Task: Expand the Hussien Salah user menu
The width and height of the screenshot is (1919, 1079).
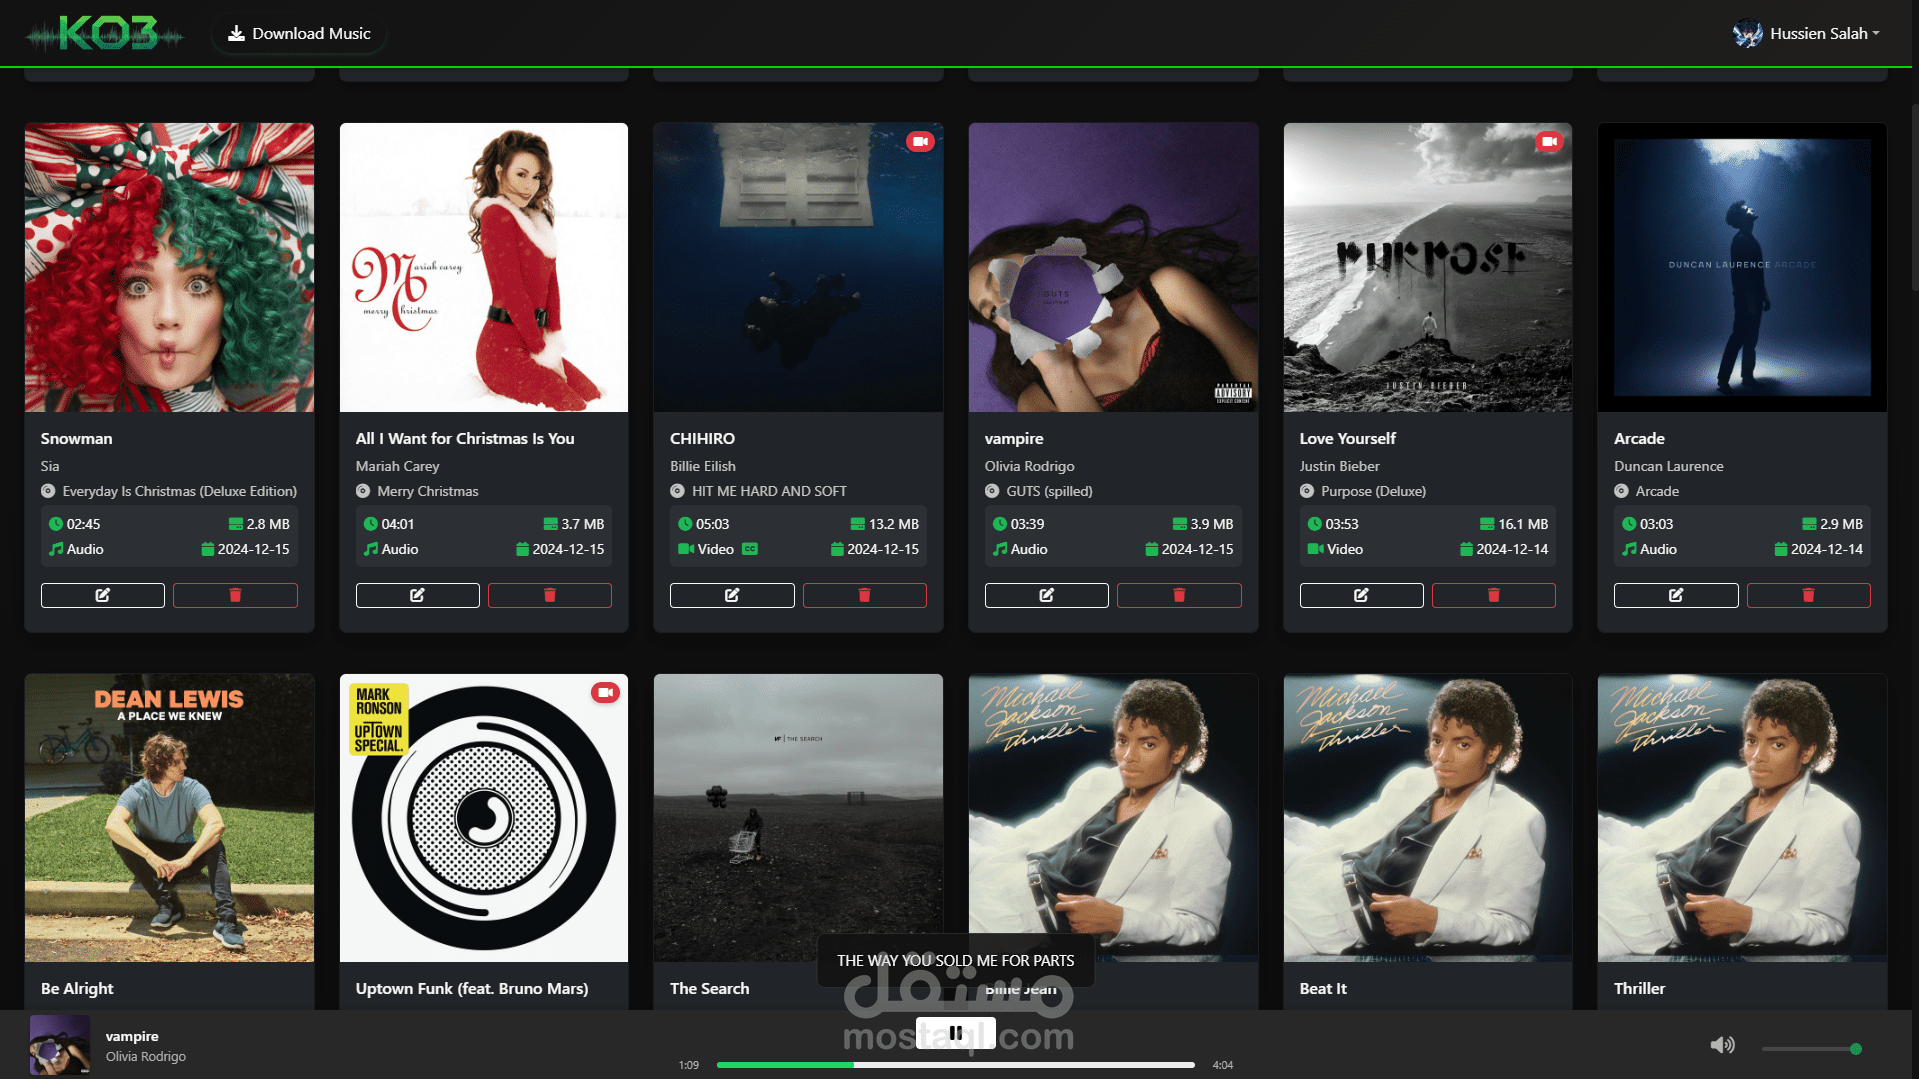Action: pos(1806,34)
